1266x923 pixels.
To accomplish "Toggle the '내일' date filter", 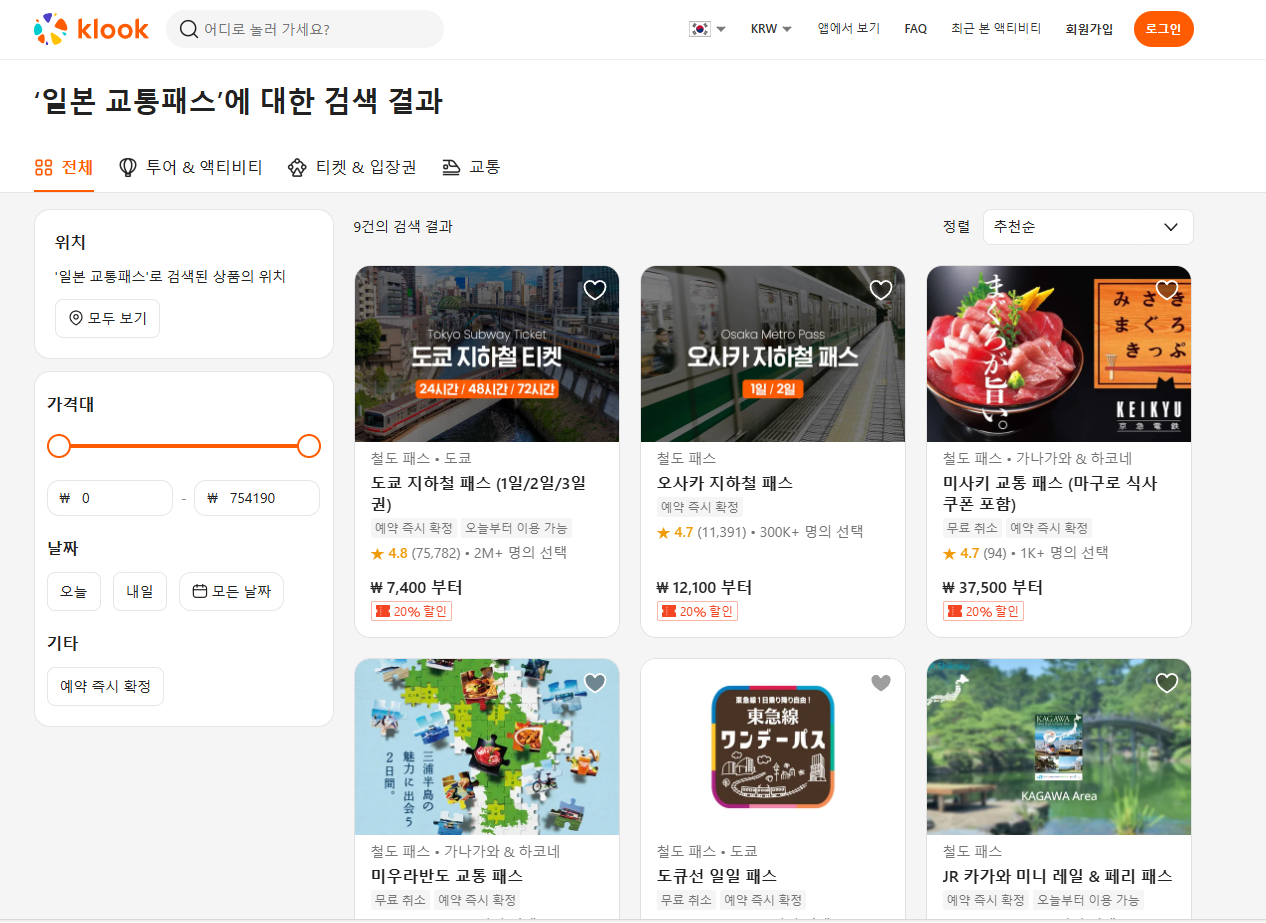I will point(139,591).
